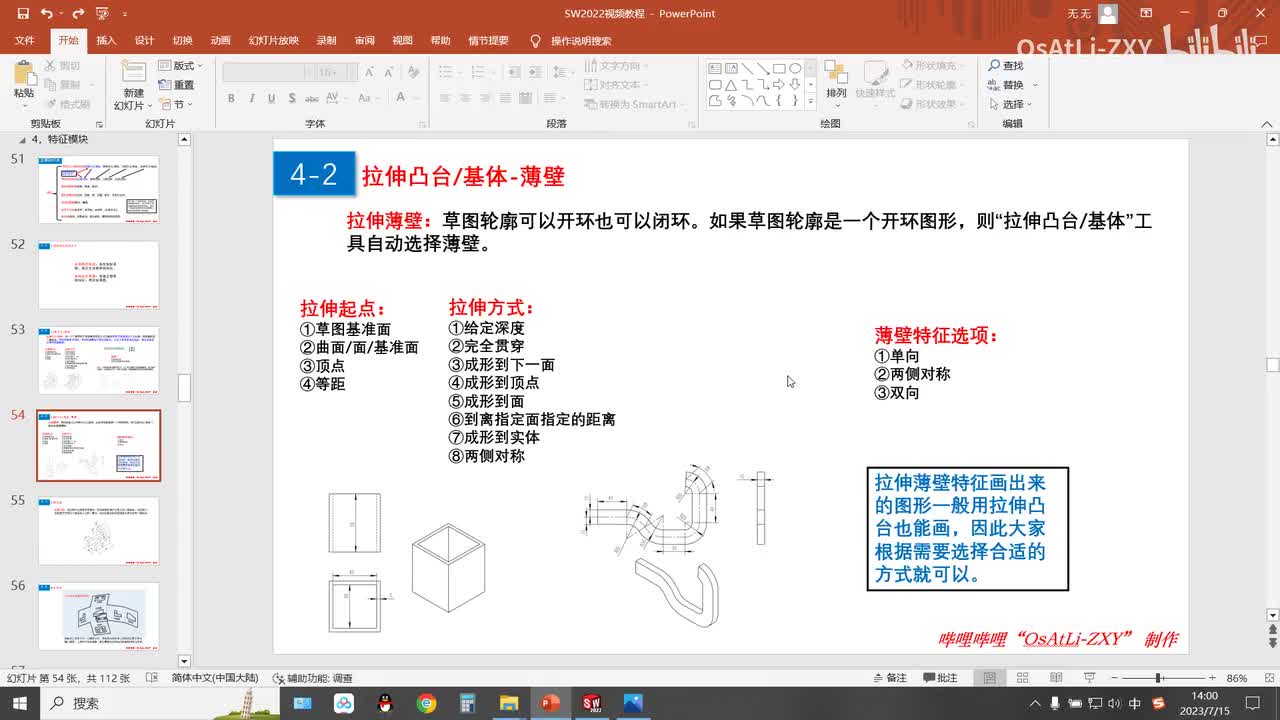Open the Paste options dropdown arrow
Screen dimensions: 1280x720
pyautogui.click(x=24, y=106)
